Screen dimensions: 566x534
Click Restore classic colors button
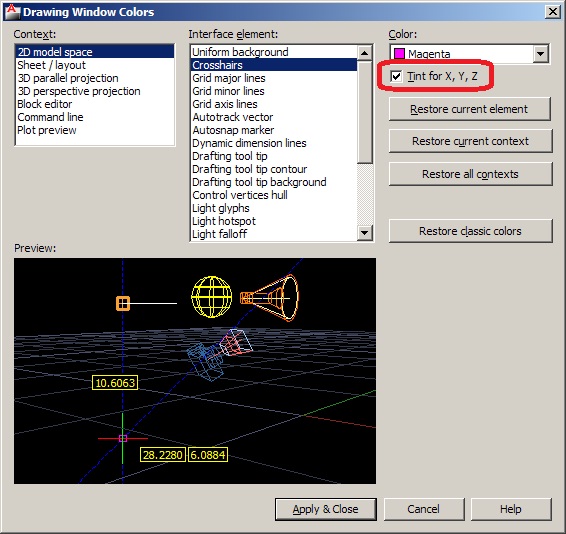coord(470,231)
